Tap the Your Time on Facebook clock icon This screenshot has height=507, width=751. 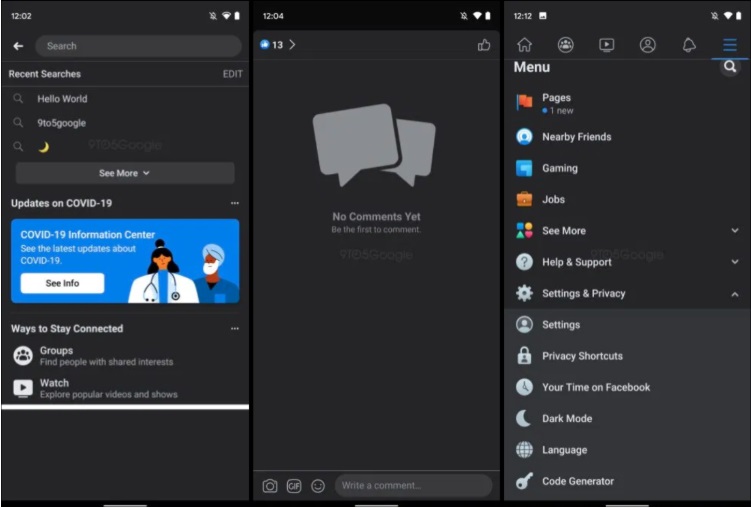tap(524, 387)
